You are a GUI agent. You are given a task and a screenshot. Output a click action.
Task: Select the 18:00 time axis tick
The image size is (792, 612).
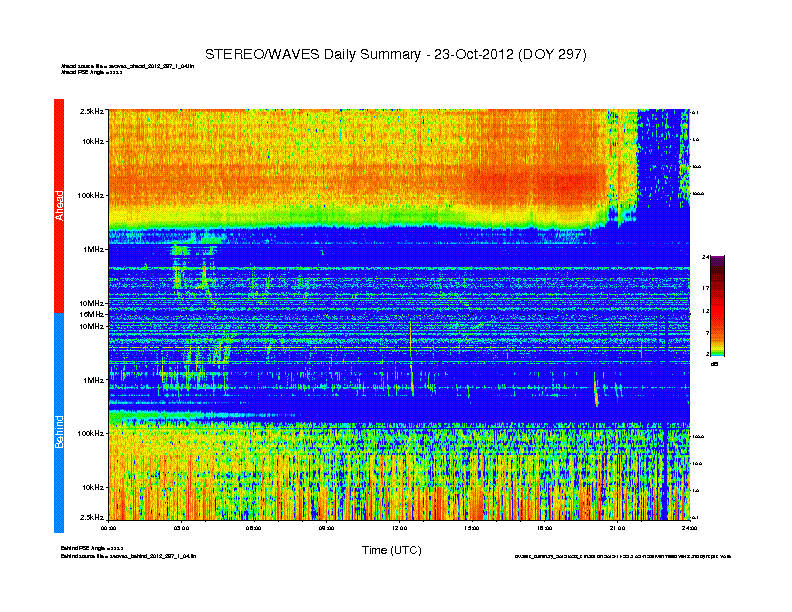545,527
